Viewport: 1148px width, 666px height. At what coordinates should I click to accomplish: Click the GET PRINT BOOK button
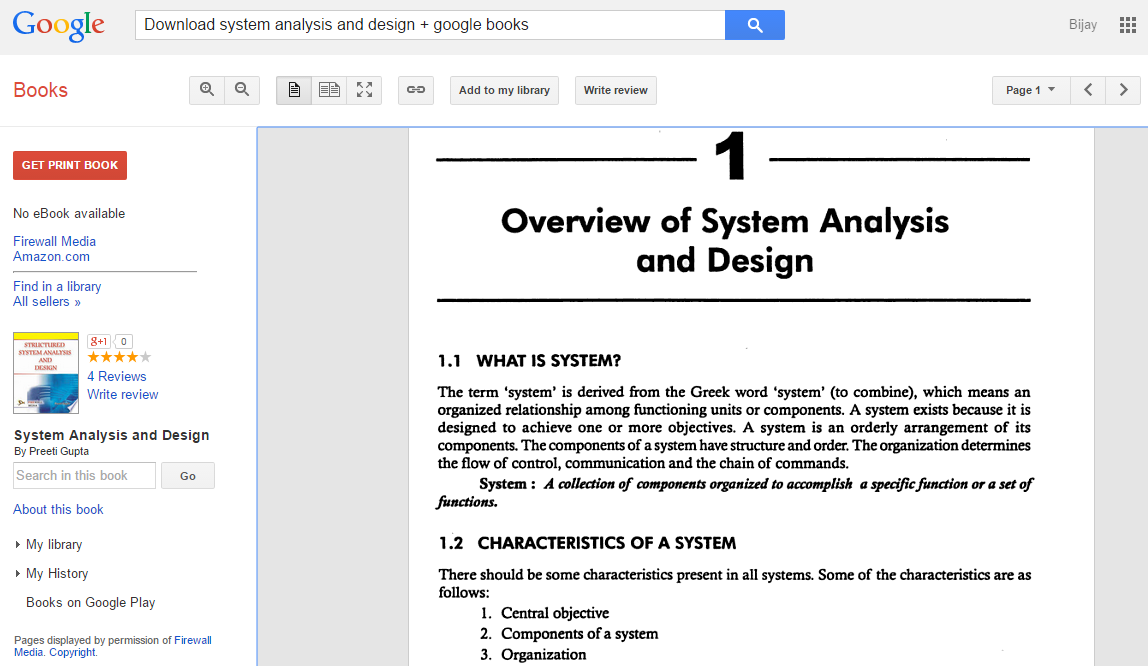click(70, 165)
